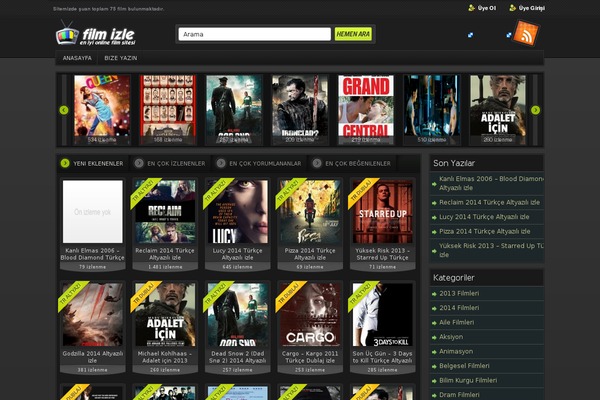Click Cargo - Kargo 2011 Türkçe Dublaj title
The image size is (600, 400).
point(310,357)
